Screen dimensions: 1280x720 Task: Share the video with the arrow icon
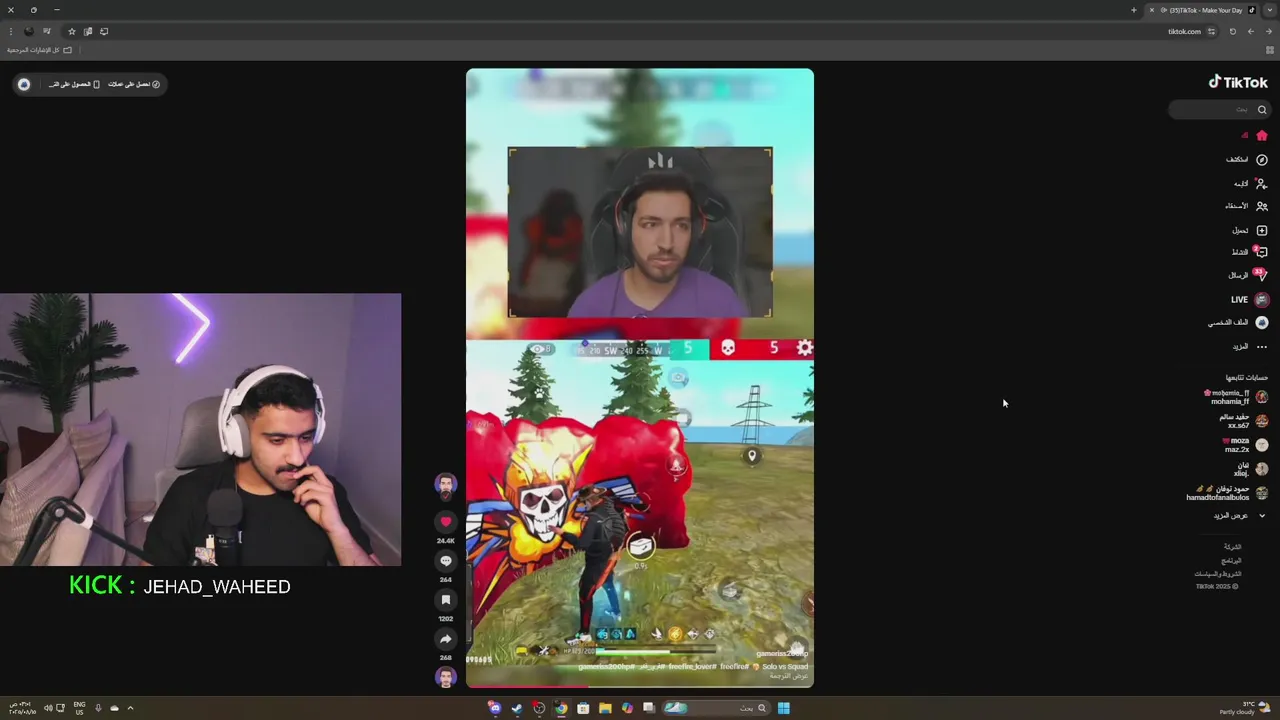tap(446, 638)
